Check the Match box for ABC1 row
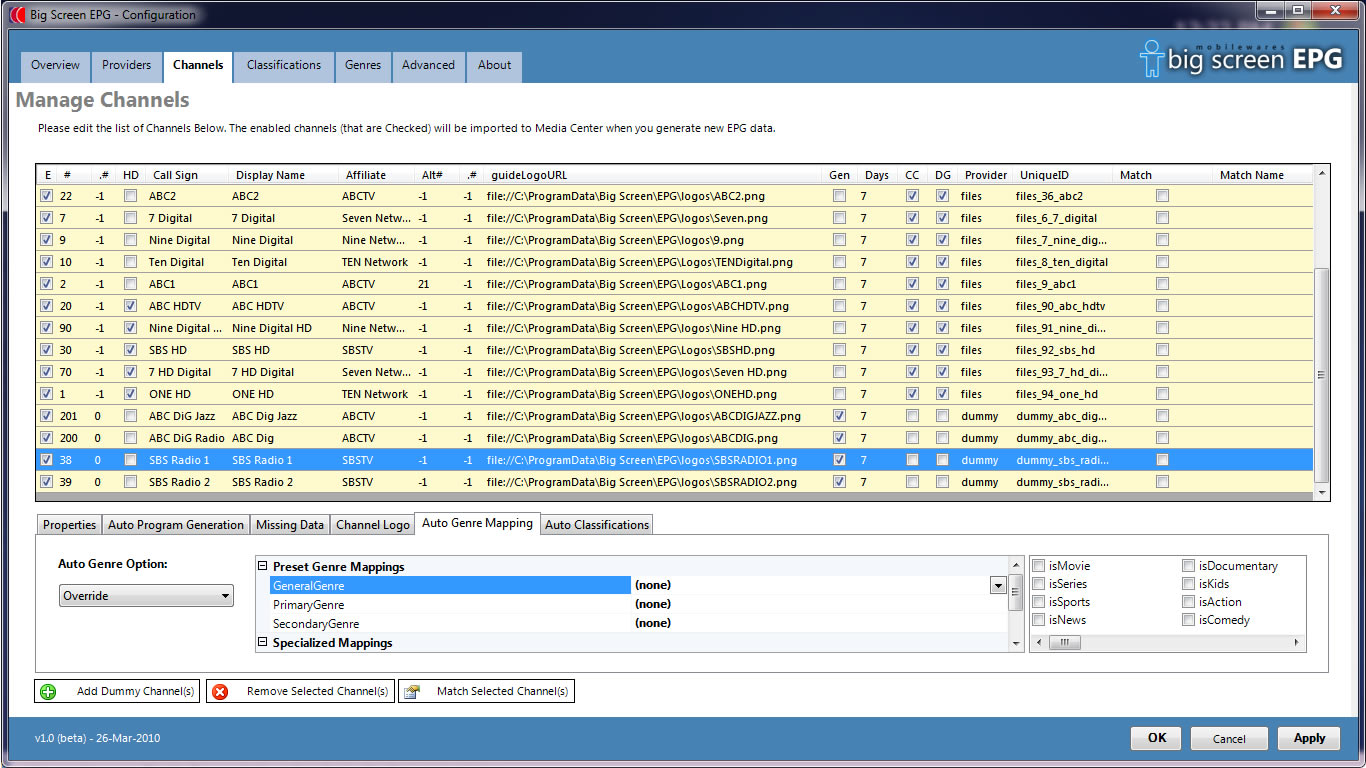Screen dimensions: 1366x768 pos(1162,284)
